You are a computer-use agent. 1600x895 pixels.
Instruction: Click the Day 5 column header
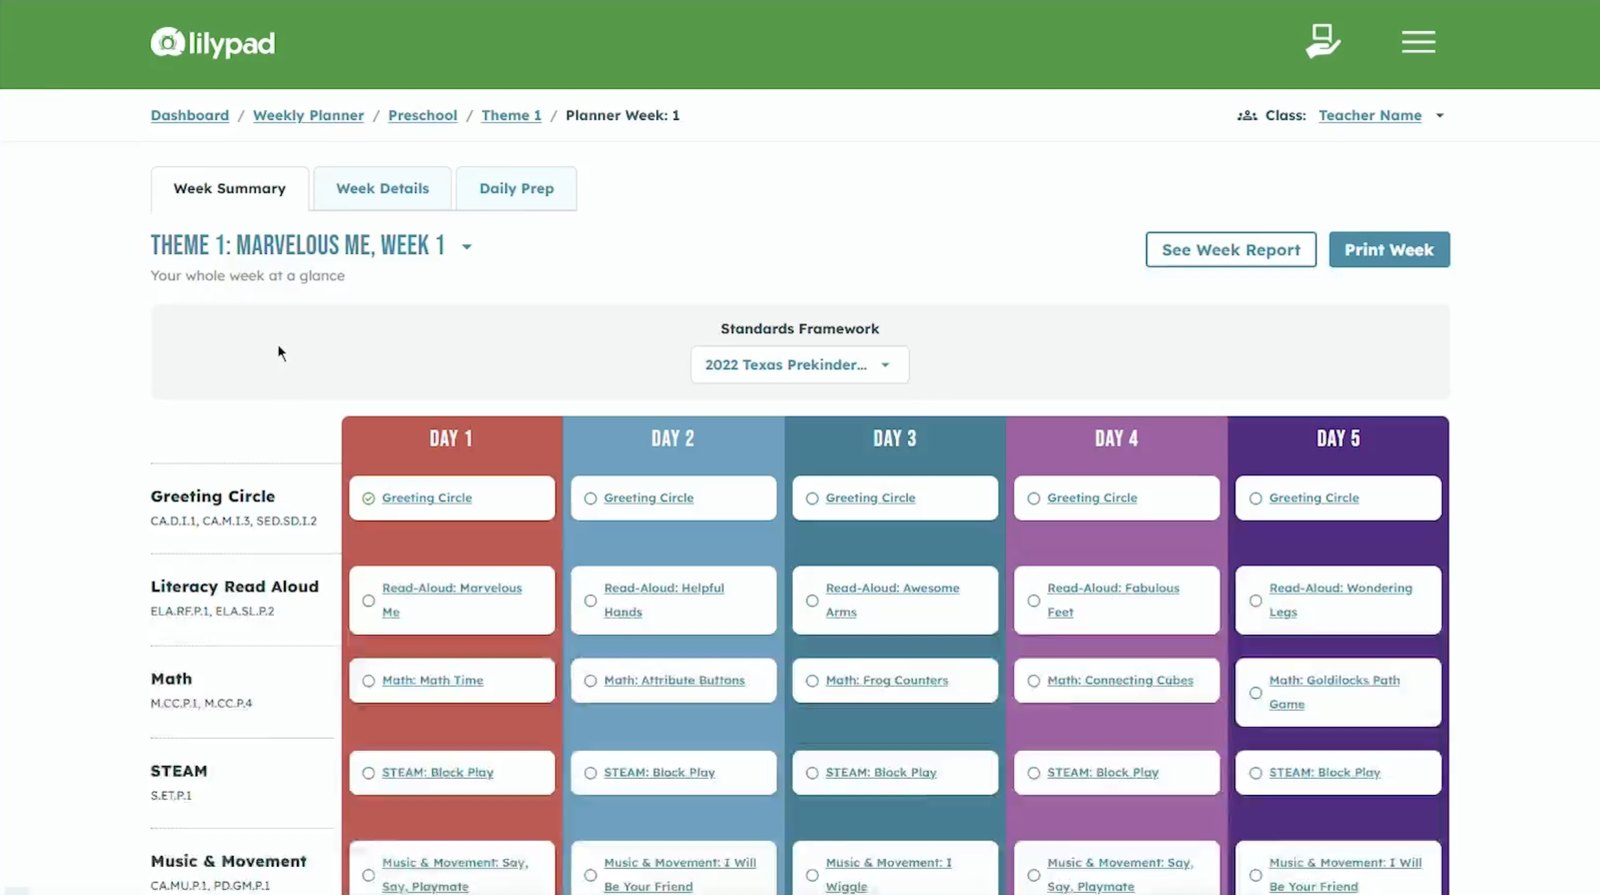1339,439
